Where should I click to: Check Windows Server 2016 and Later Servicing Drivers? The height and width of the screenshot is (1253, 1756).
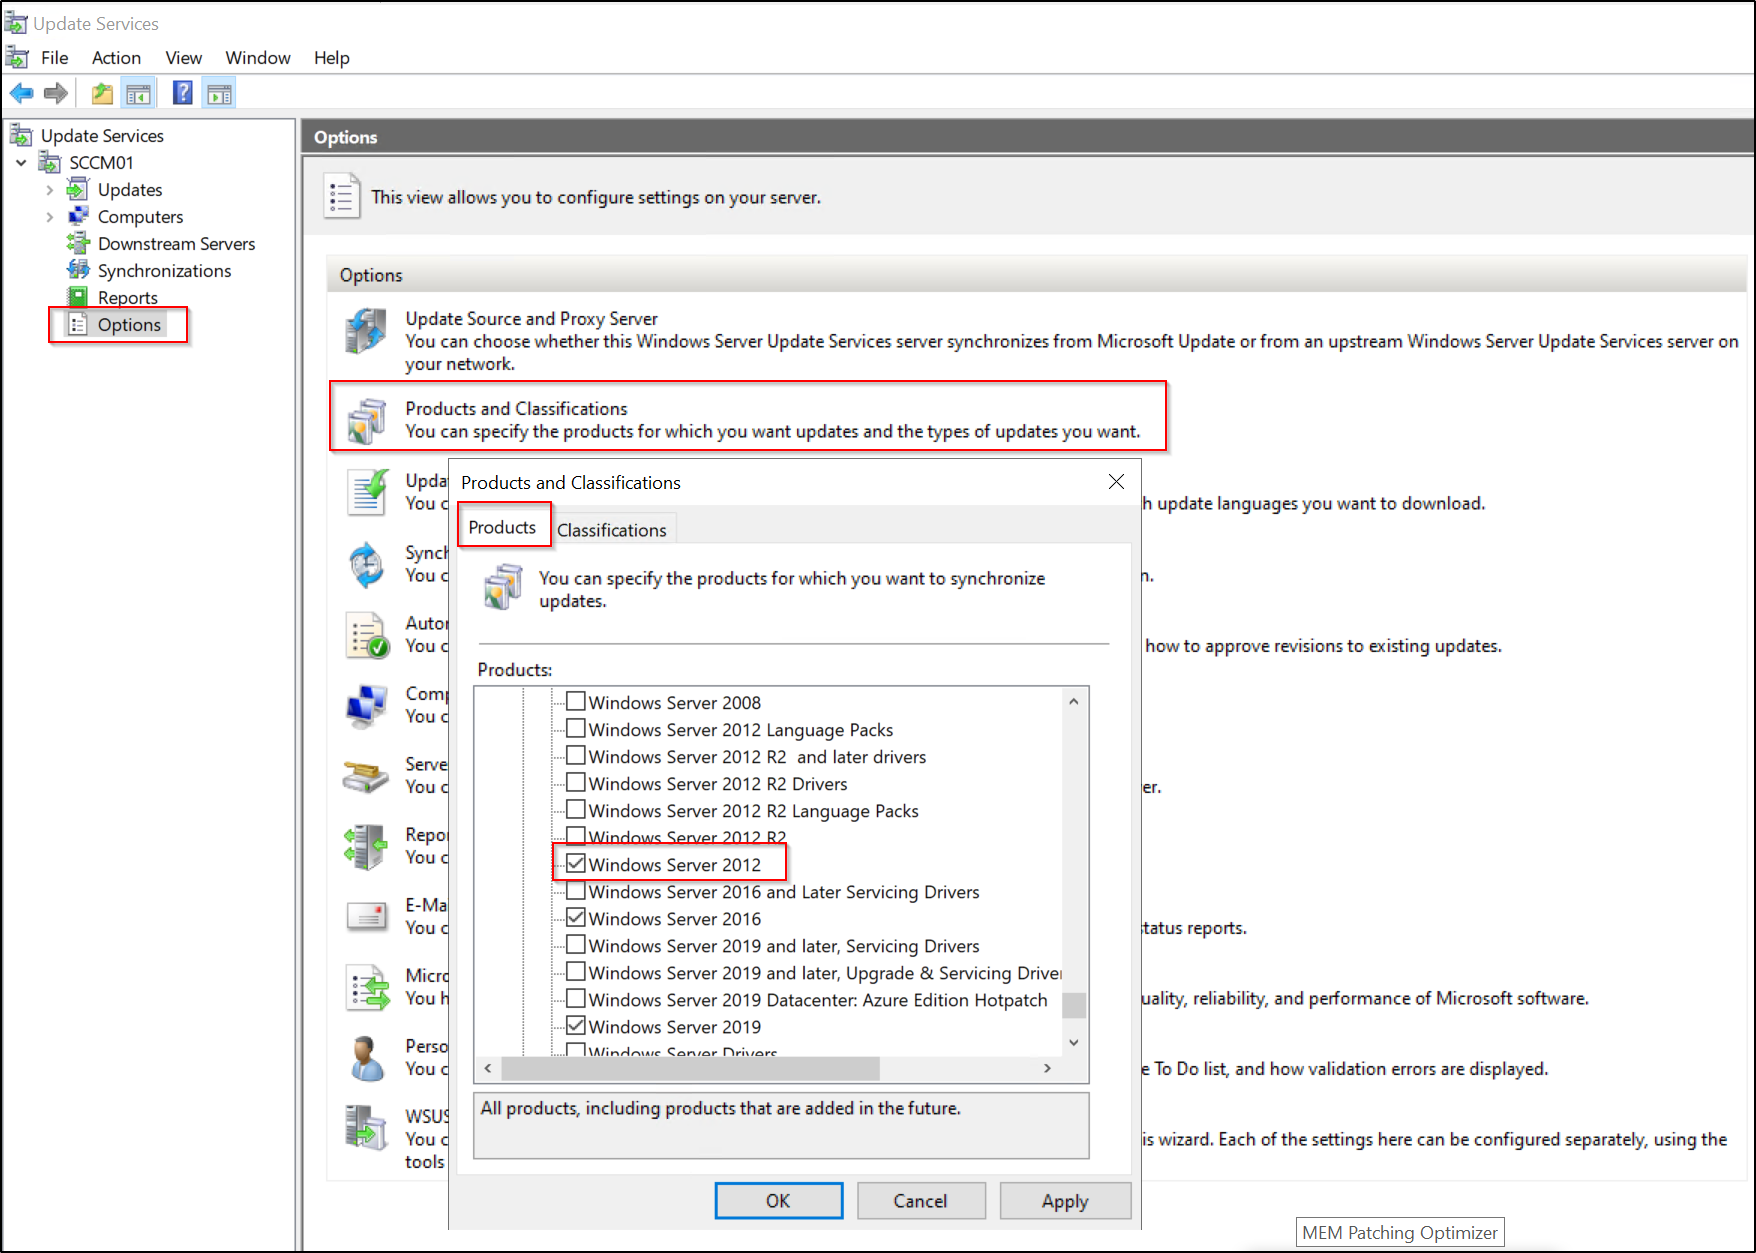click(576, 890)
